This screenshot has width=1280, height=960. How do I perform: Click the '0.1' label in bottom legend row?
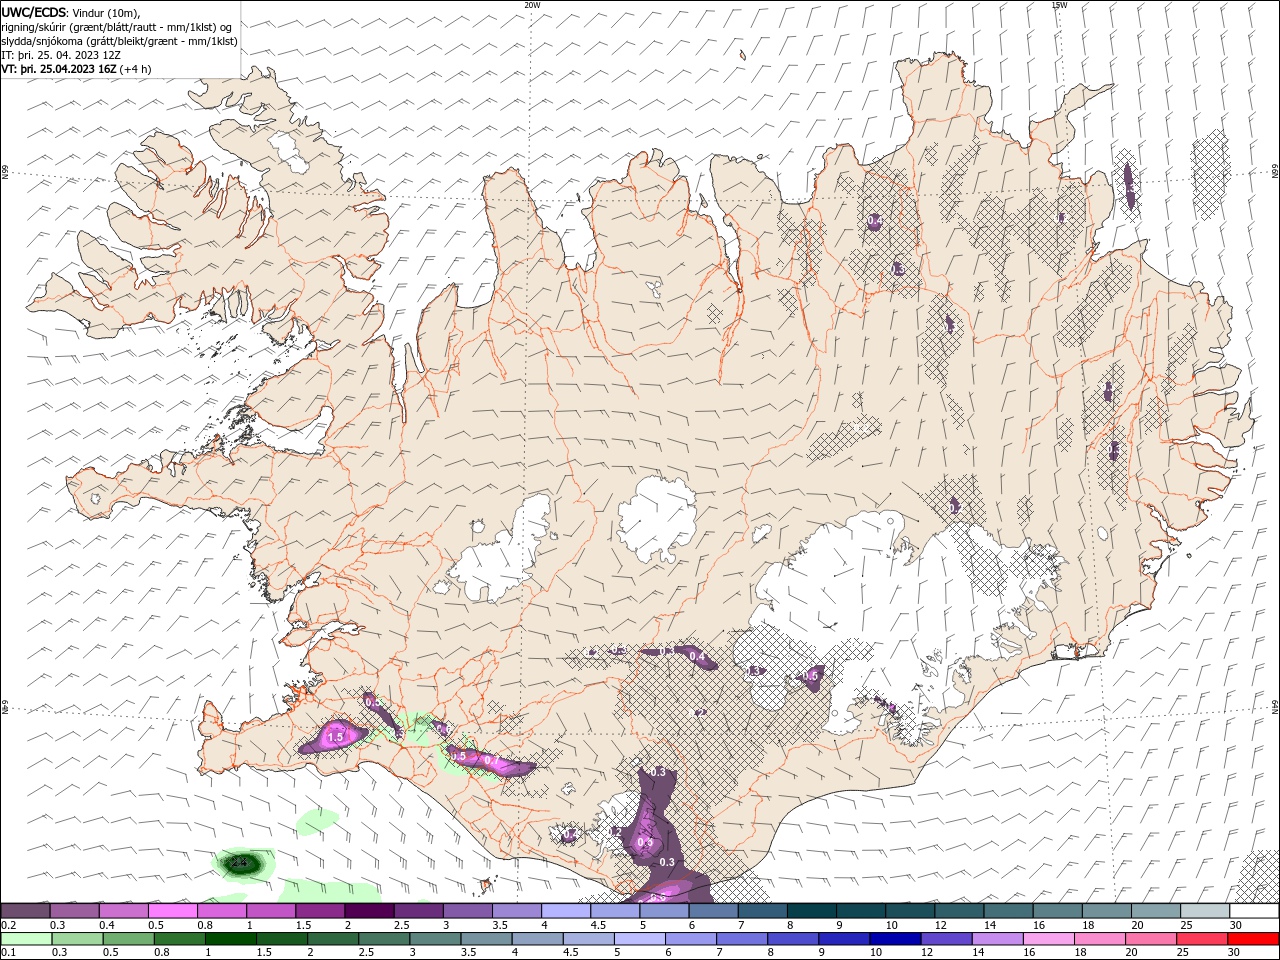8,953
